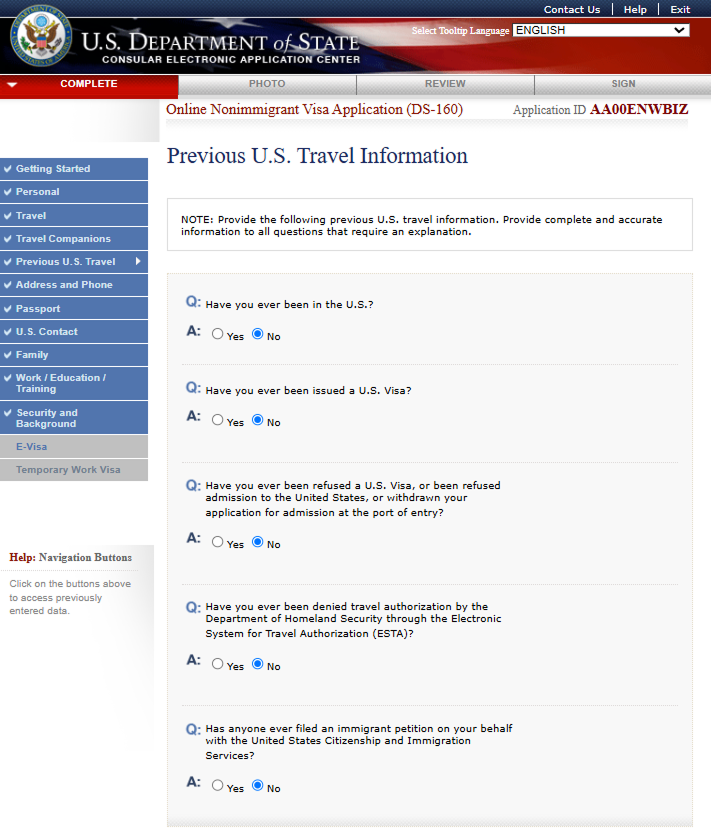Click the Application ID AA00ENWBIZ text
Screen dimensions: 711x835
click(600, 110)
